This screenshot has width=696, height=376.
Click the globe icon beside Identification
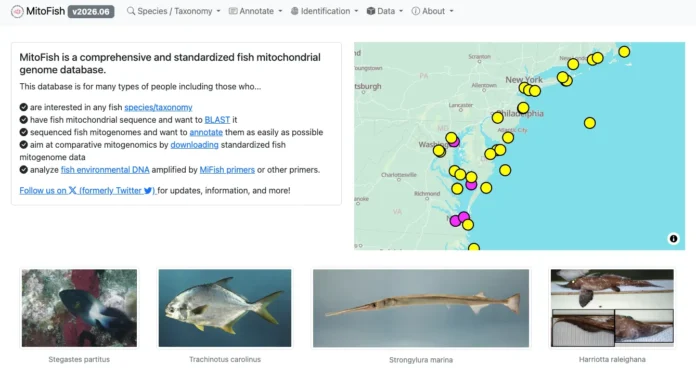(x=294, y=11)
